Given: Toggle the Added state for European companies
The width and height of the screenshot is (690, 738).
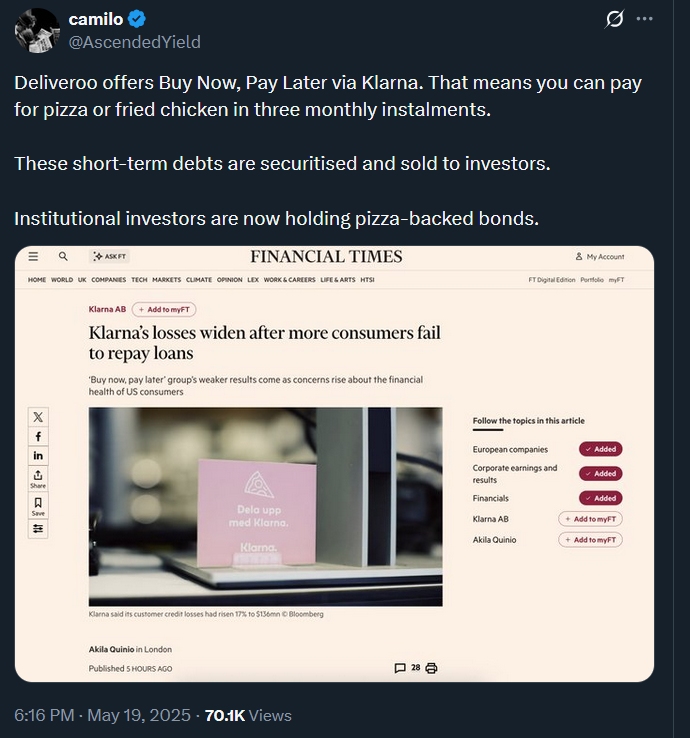Looking at the screenshot, I should click(601, 449).
